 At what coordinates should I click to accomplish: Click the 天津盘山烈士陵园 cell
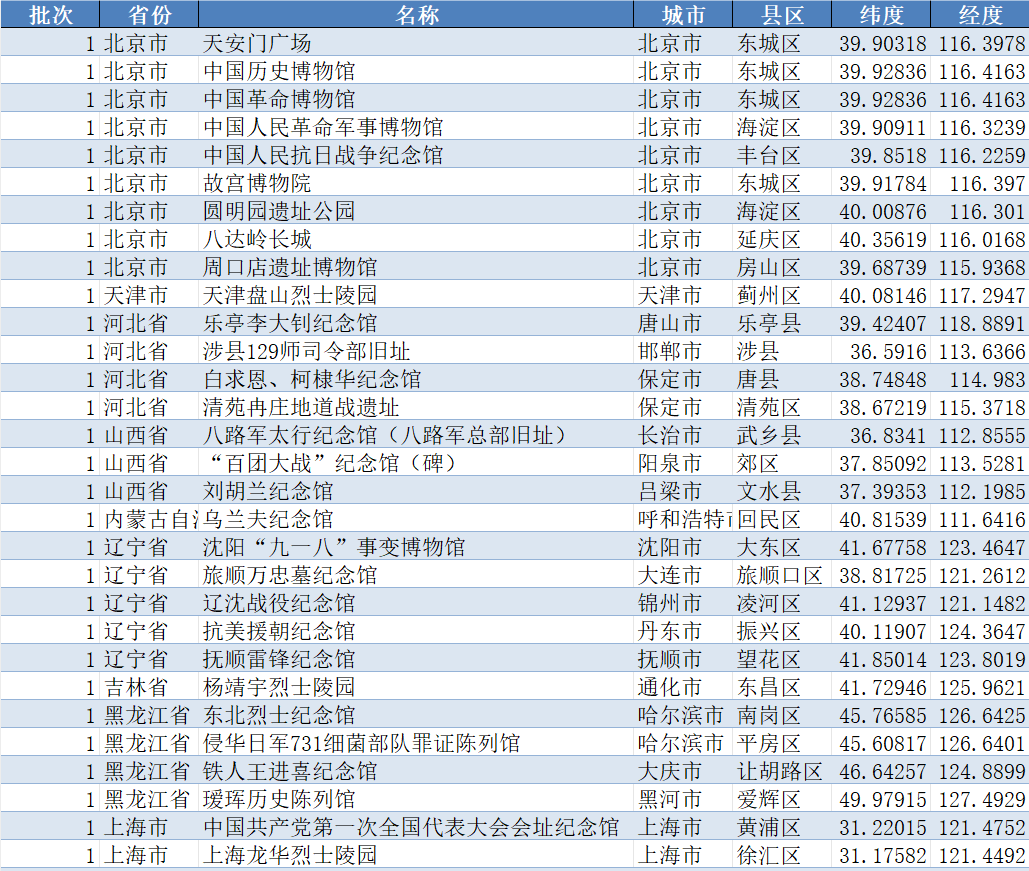point(290,296)
